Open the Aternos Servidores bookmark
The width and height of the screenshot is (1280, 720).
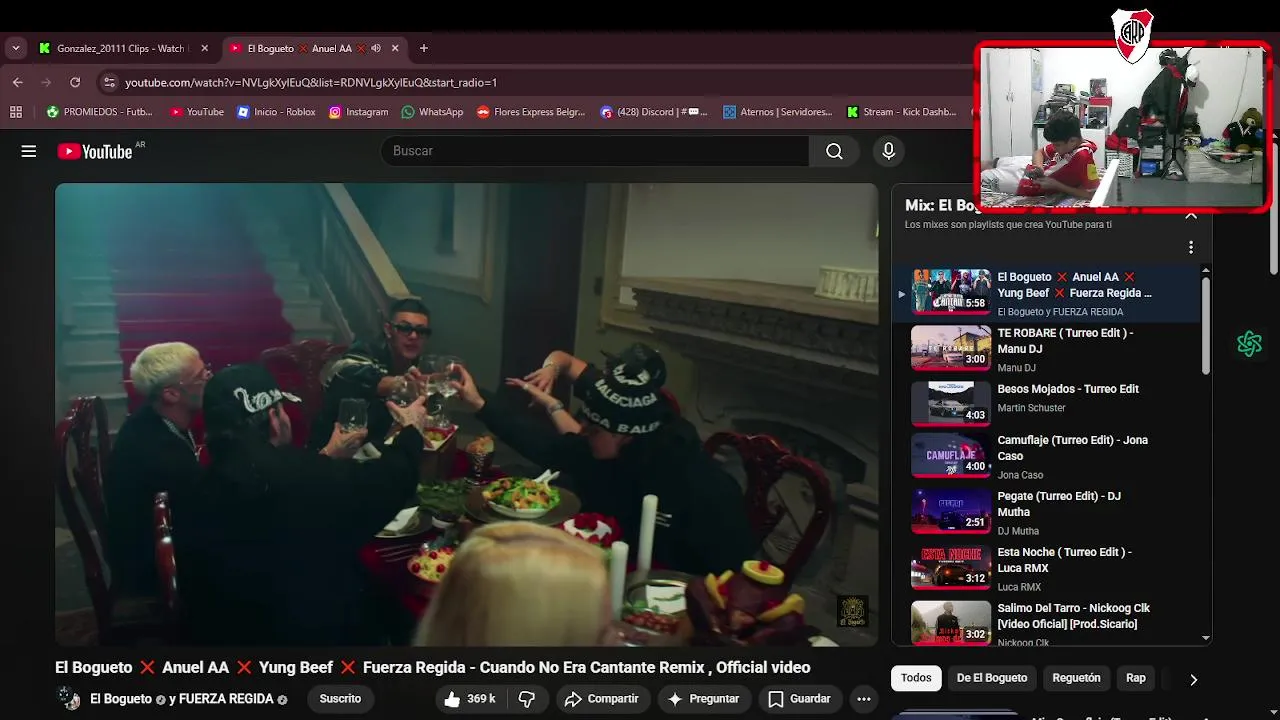pyautogui.click(x=777, y=112)
